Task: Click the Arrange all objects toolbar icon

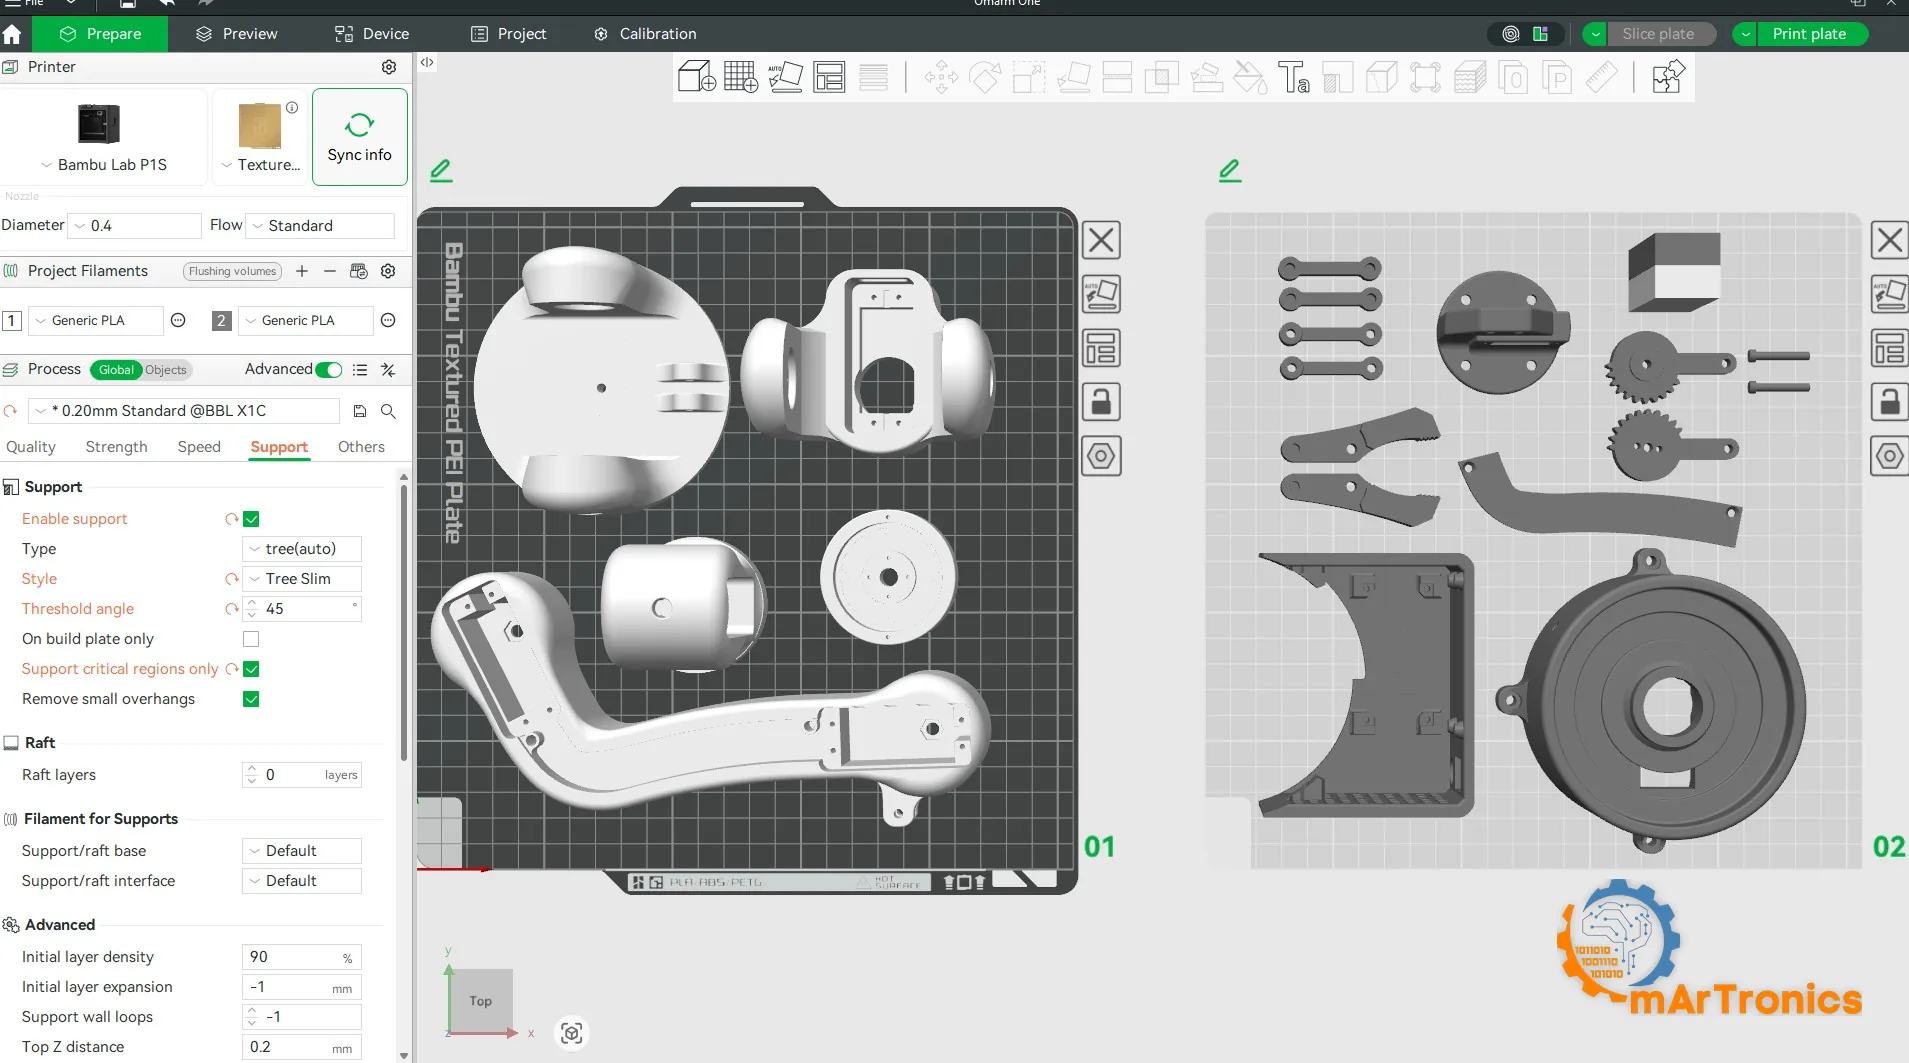Action: pos(829,77)
